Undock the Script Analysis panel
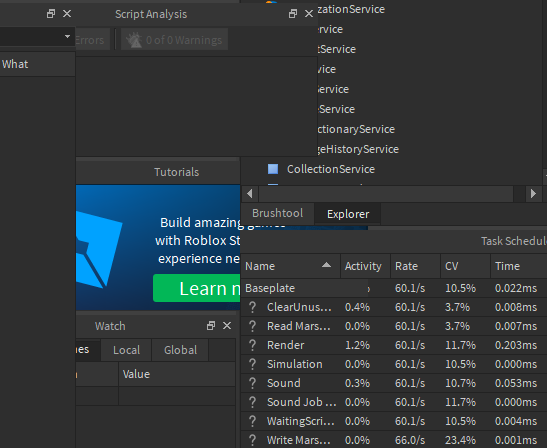This screenshot has width=547, height=448. click(x=293, y=14)
